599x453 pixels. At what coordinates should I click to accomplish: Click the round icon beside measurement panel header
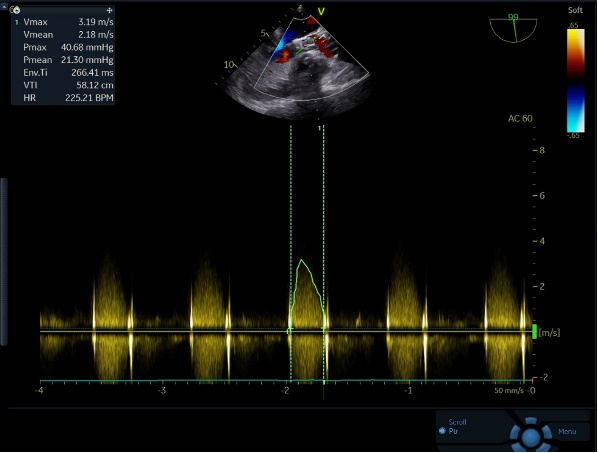pyautogui.click(x=16, y=10)
